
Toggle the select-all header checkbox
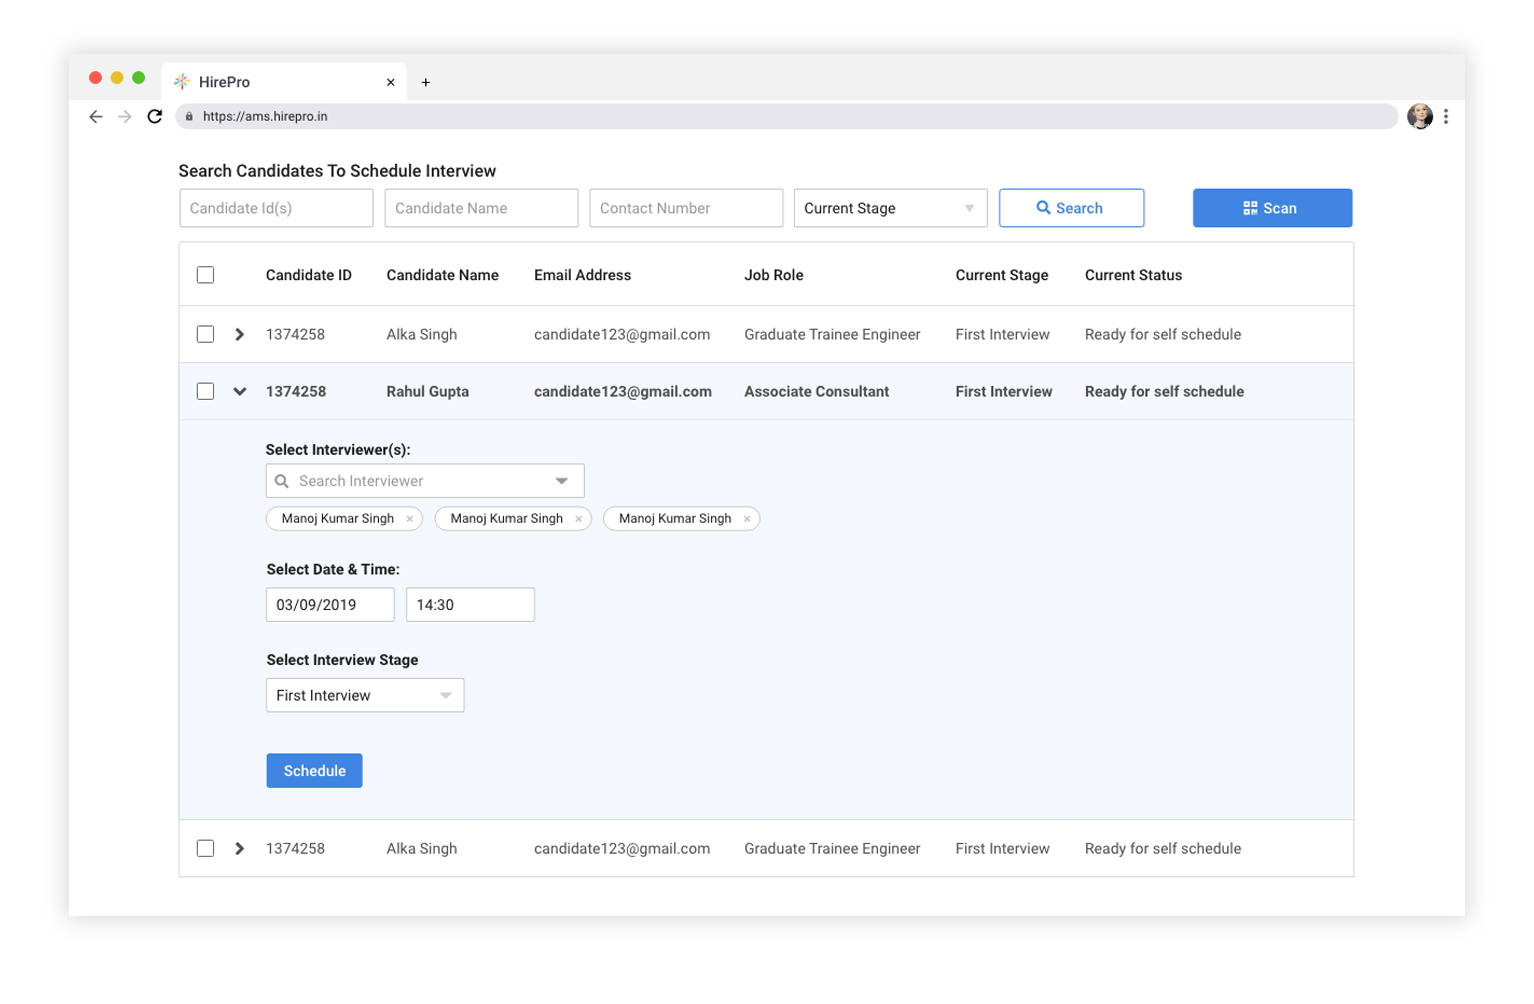pos(205,275)
